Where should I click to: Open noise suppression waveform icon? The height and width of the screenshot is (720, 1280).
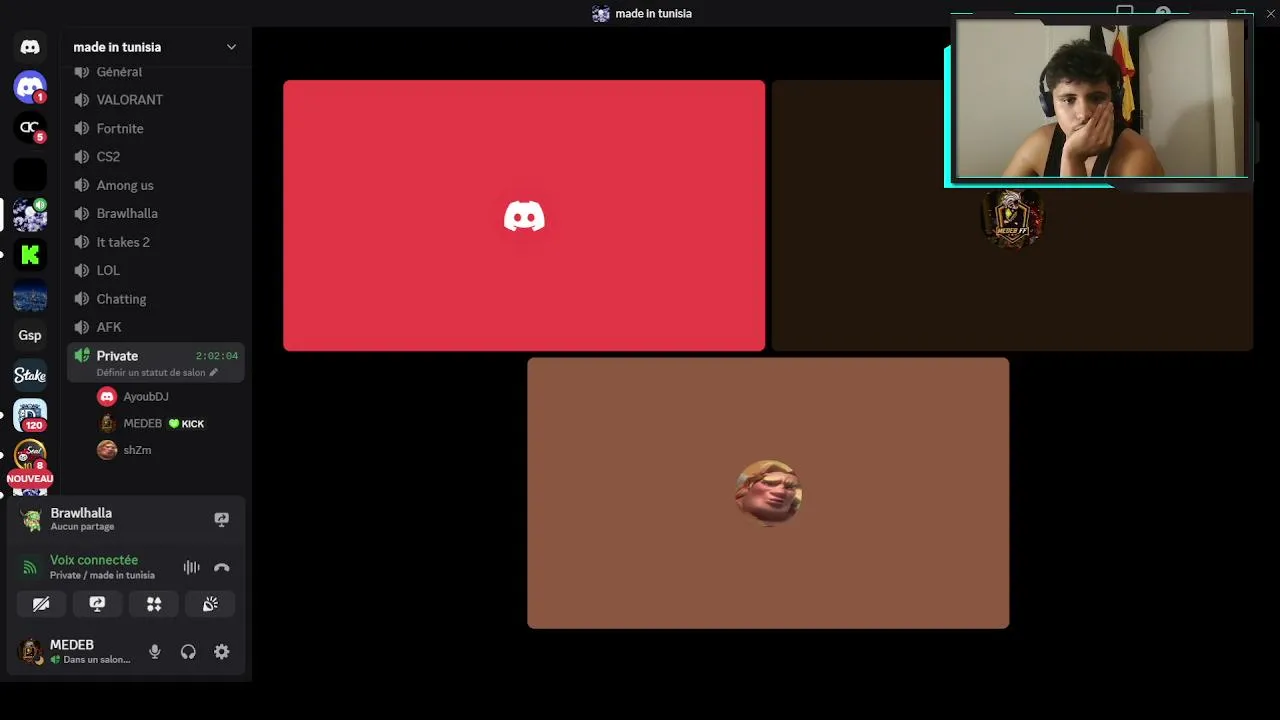tap(191, 568)
